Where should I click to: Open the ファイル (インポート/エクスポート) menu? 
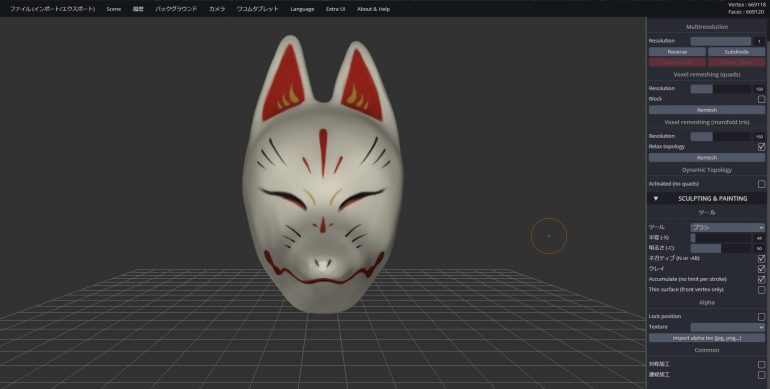pyautogui.click(x=53, y=9)
